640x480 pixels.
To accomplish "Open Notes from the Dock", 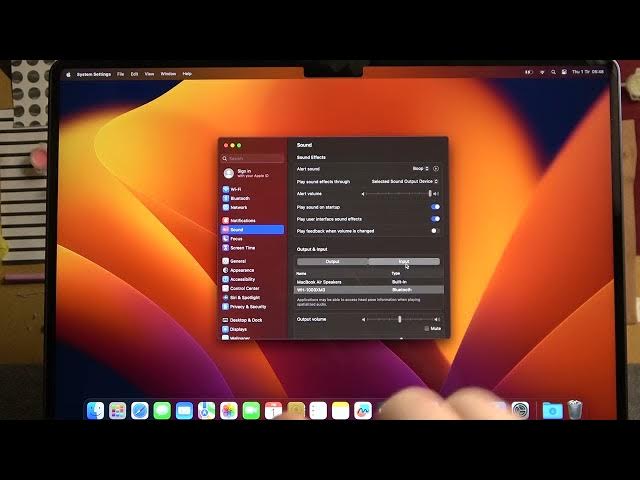I will pyautogui.click(x=340, y=410).
